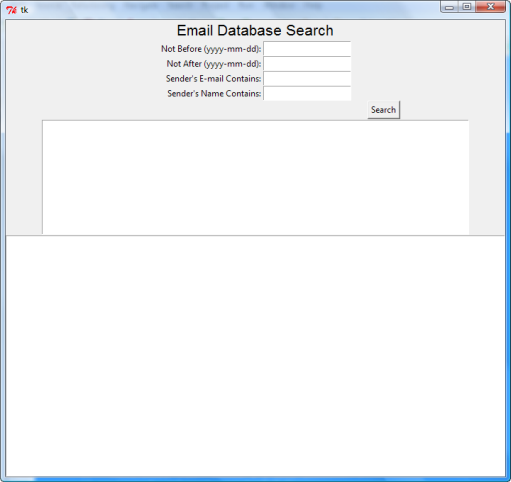Click inside the search results list box
The width and height of the screenshot is (511, 482).
point(255,177)
